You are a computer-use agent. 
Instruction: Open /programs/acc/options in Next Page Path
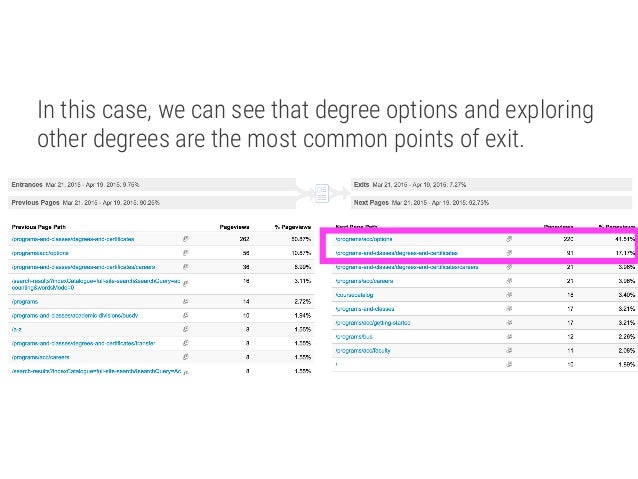pos(364,239)
